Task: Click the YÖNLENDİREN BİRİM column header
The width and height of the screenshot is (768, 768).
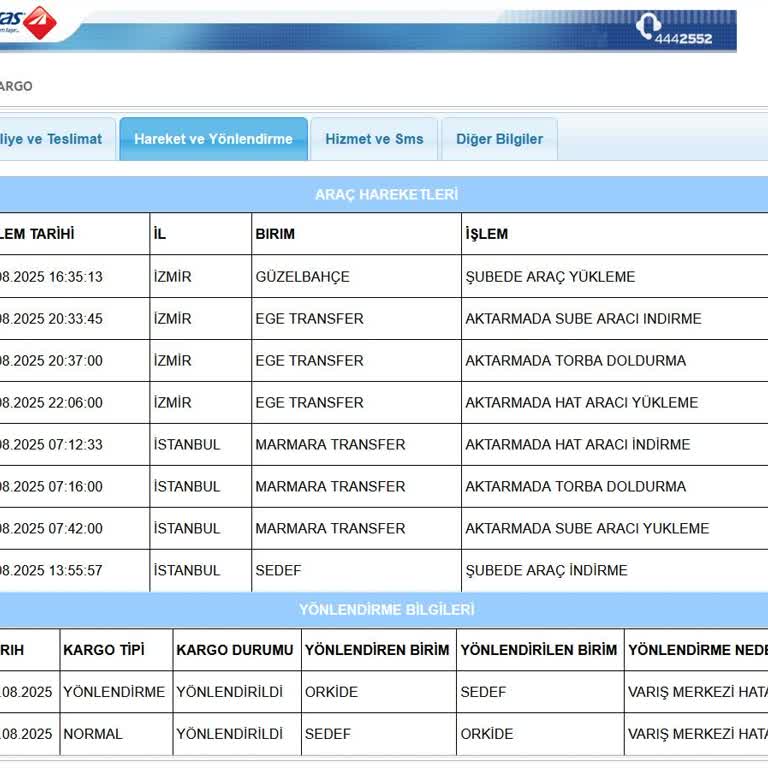Action: (377, 650)
